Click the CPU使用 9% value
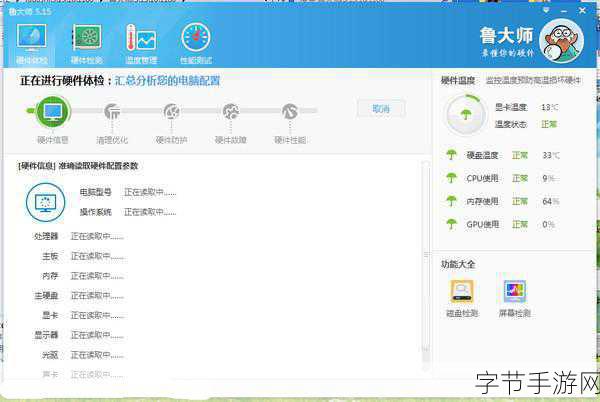Screen dimensions: 600x402 point(548,178)
